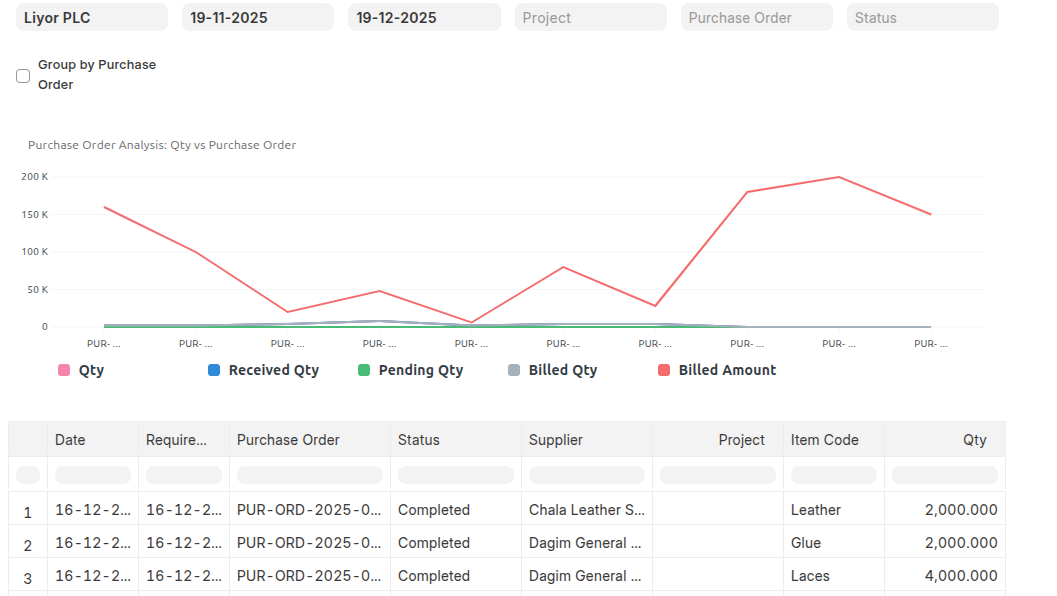Click the Date column filter box

92,475
